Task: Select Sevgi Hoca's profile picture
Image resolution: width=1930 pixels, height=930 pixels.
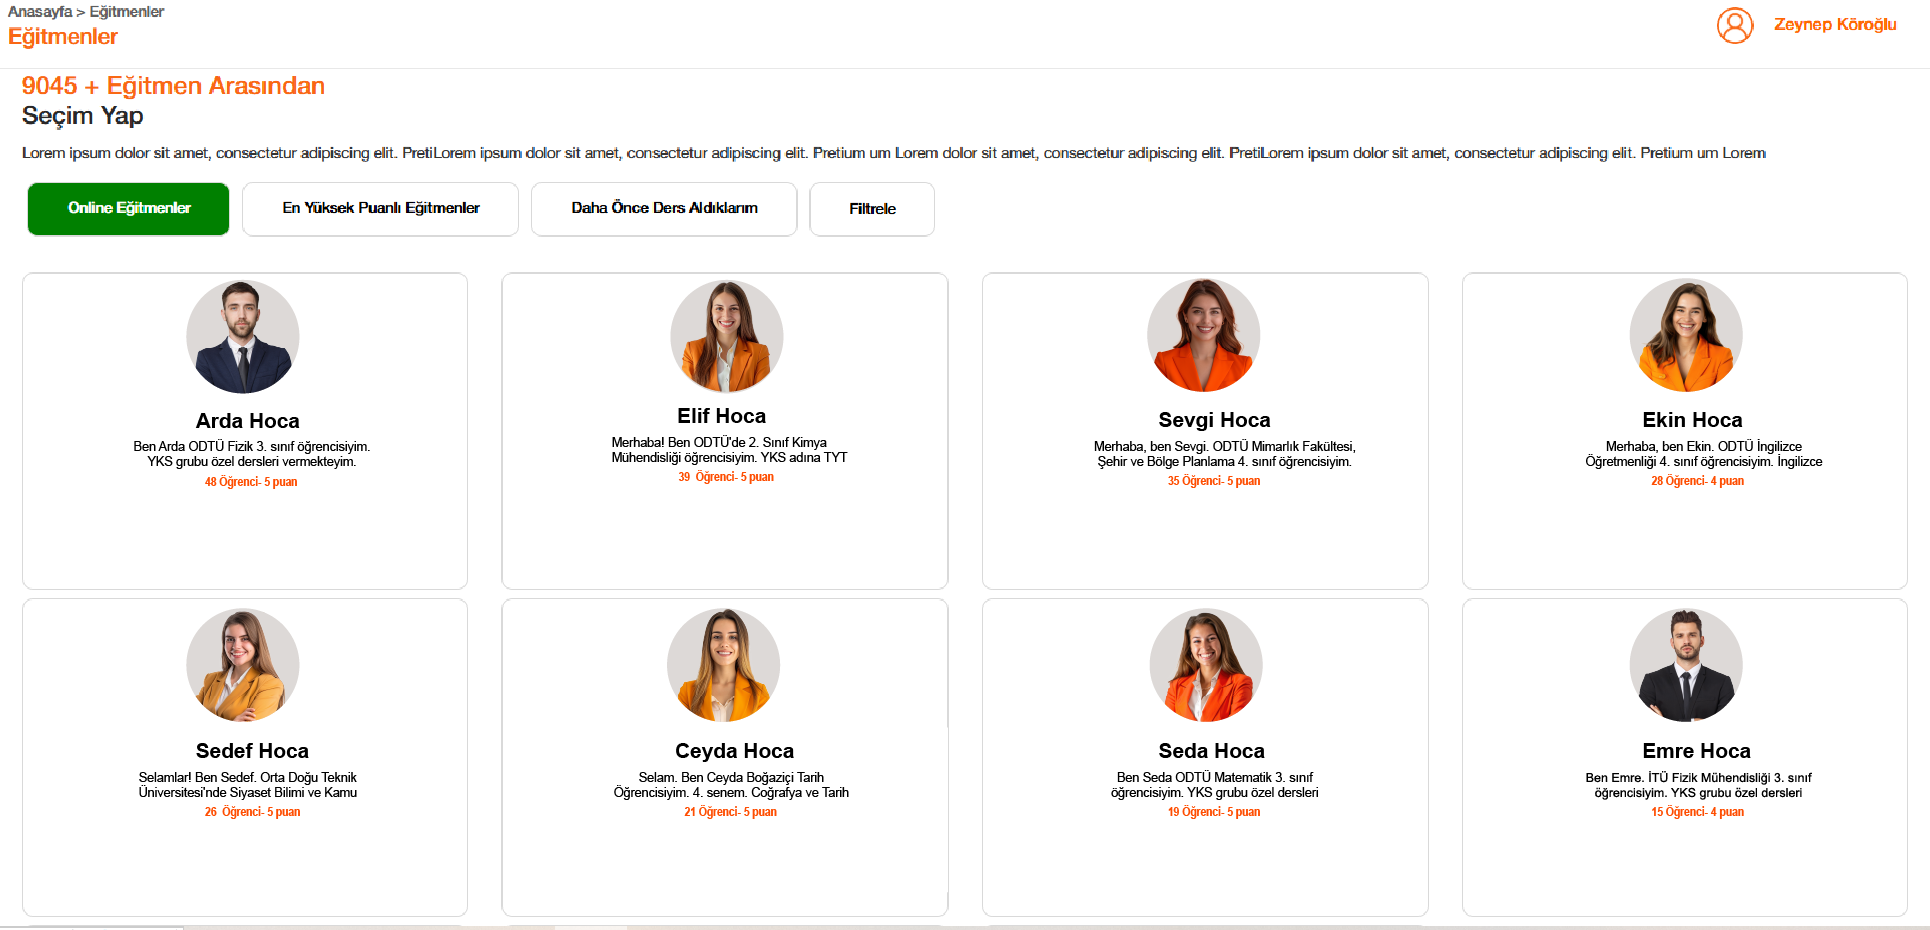Action: pyautogui.click(x=1204, y=335)
